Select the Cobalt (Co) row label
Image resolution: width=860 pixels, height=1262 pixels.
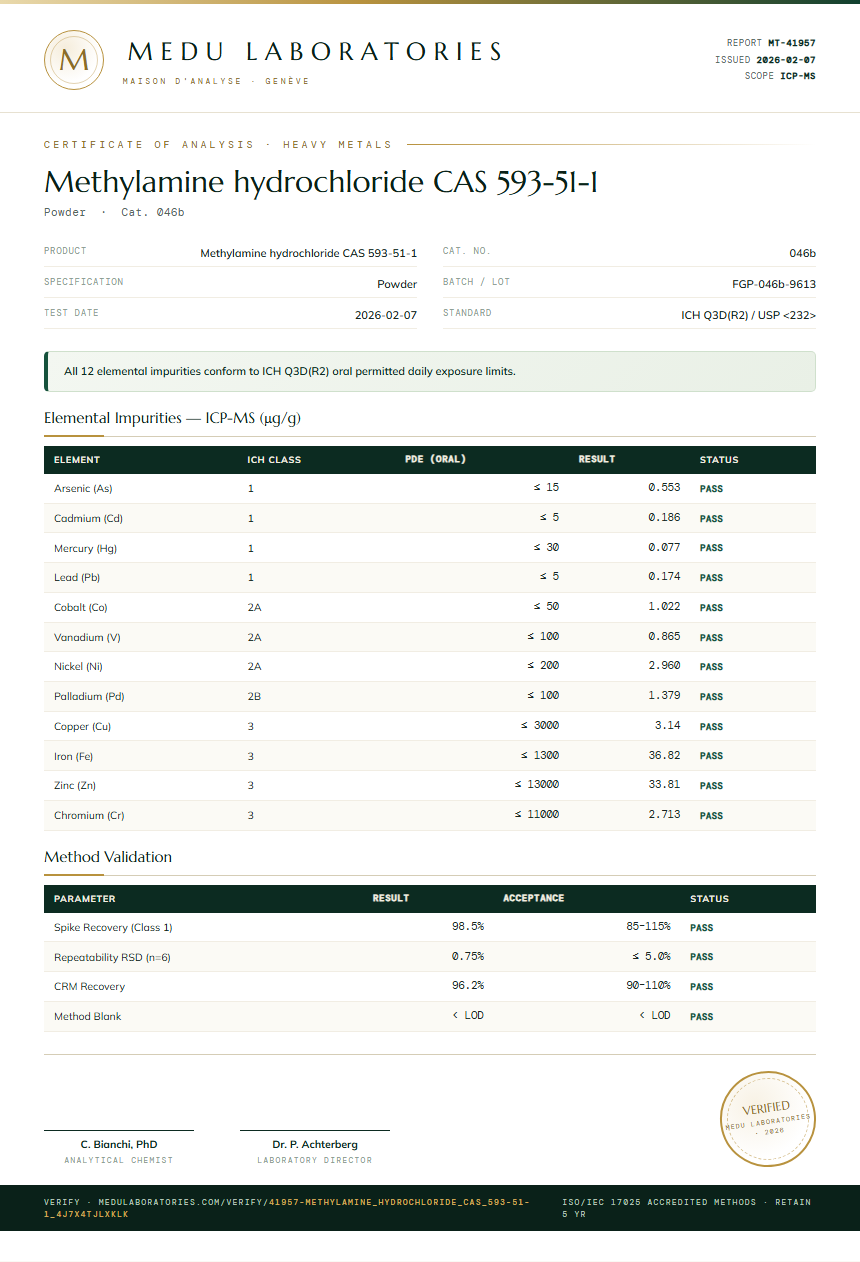coord(80,608)
